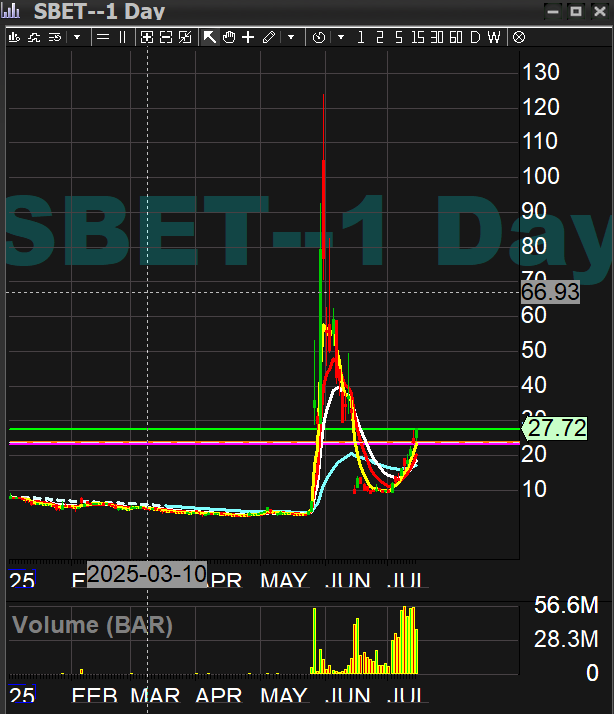Expand the dropdown next to clock icon

tap(341, 37)
